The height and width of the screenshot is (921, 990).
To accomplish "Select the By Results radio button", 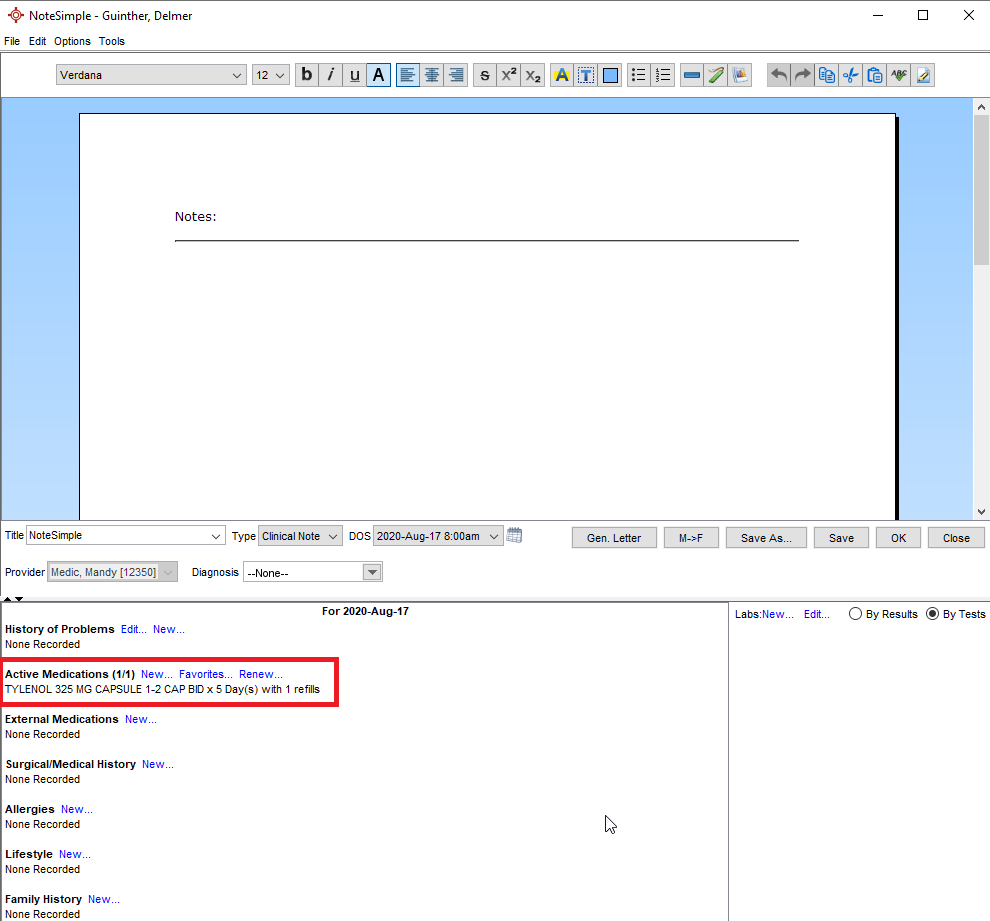I will [x=855, y=614].
